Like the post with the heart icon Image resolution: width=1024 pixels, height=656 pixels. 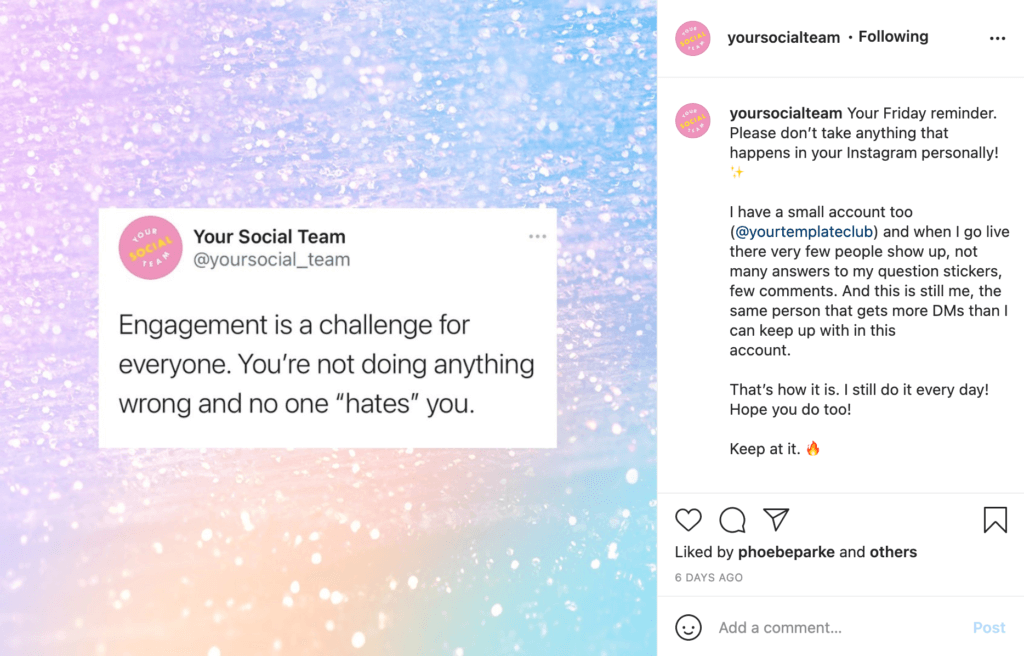point(688,520)
